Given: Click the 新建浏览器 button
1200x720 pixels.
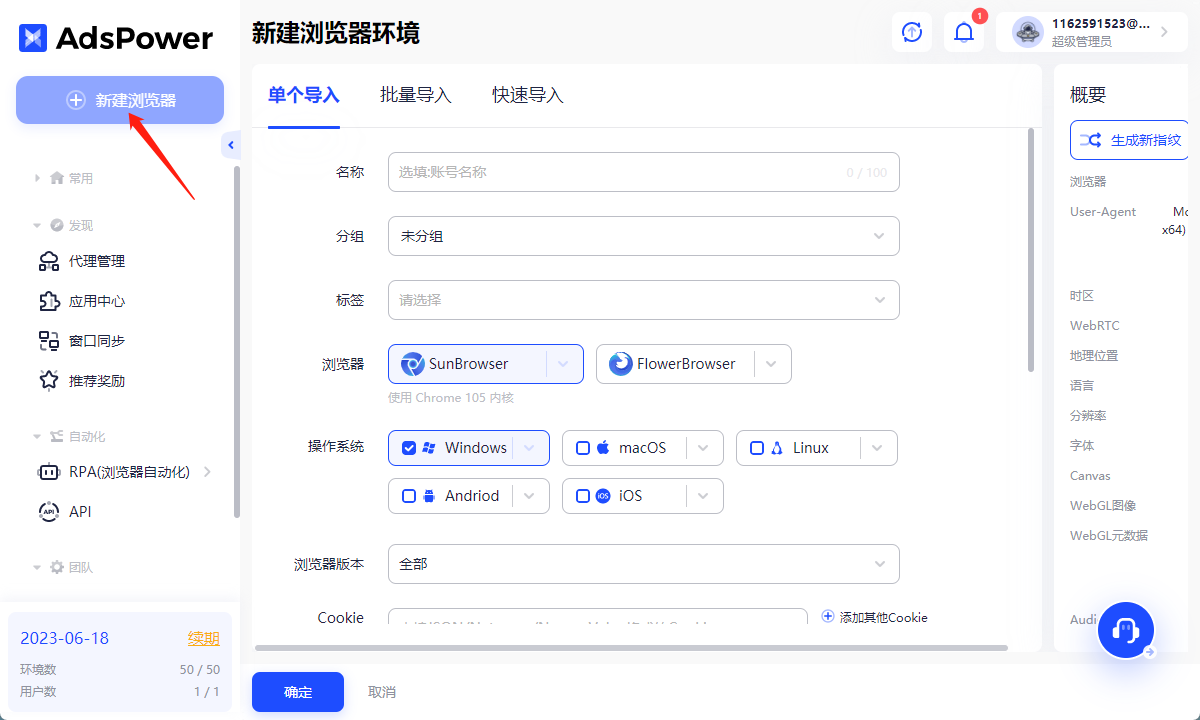Looking at the screenshot, I should tap(120, 100).
